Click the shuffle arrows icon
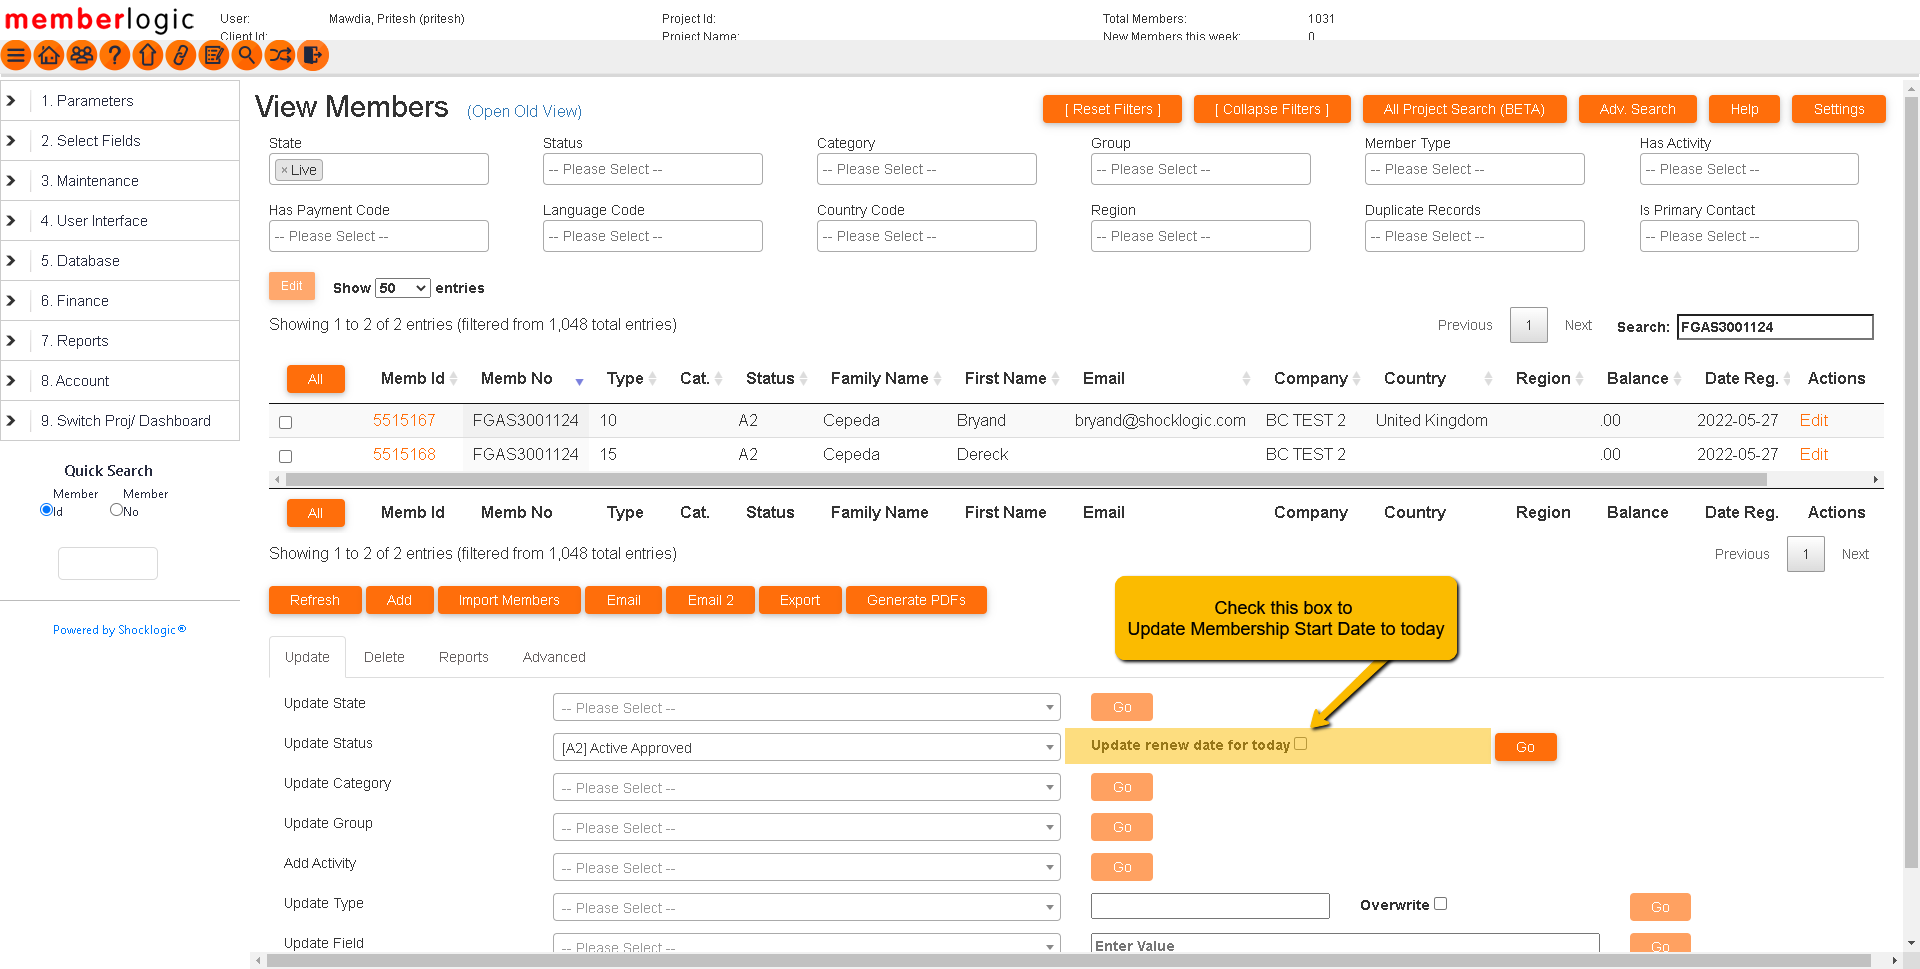Viewport: 1920px width, 969px height. coord(280,56)
